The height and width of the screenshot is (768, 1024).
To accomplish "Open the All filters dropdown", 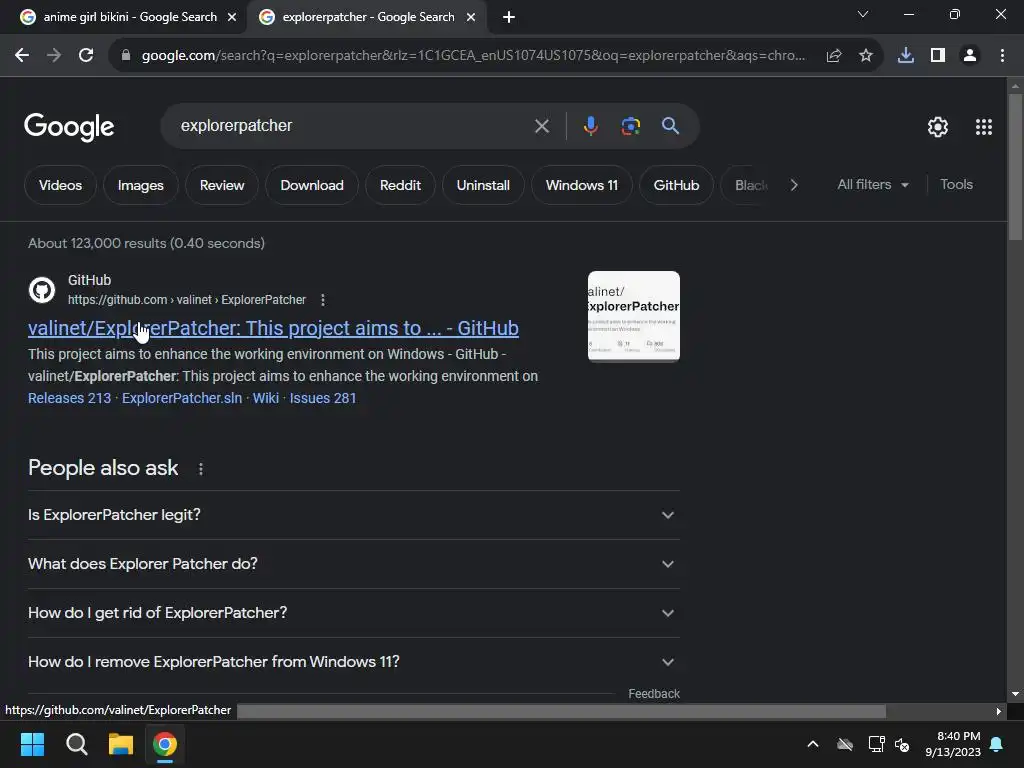I will pos(873,185).
